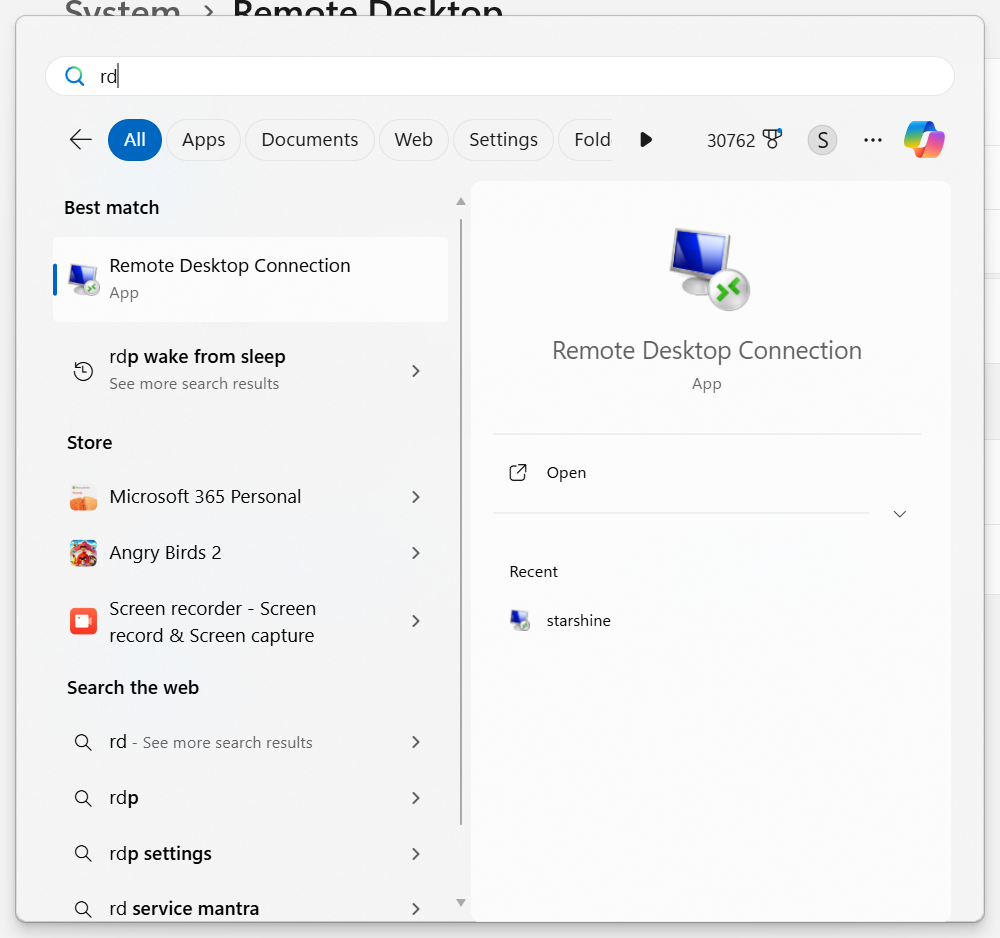This screenshot has width=1000, height=938.
Task: Switch to the Apps filter tab
Action: pyautogui.click(x=203, y=140)
